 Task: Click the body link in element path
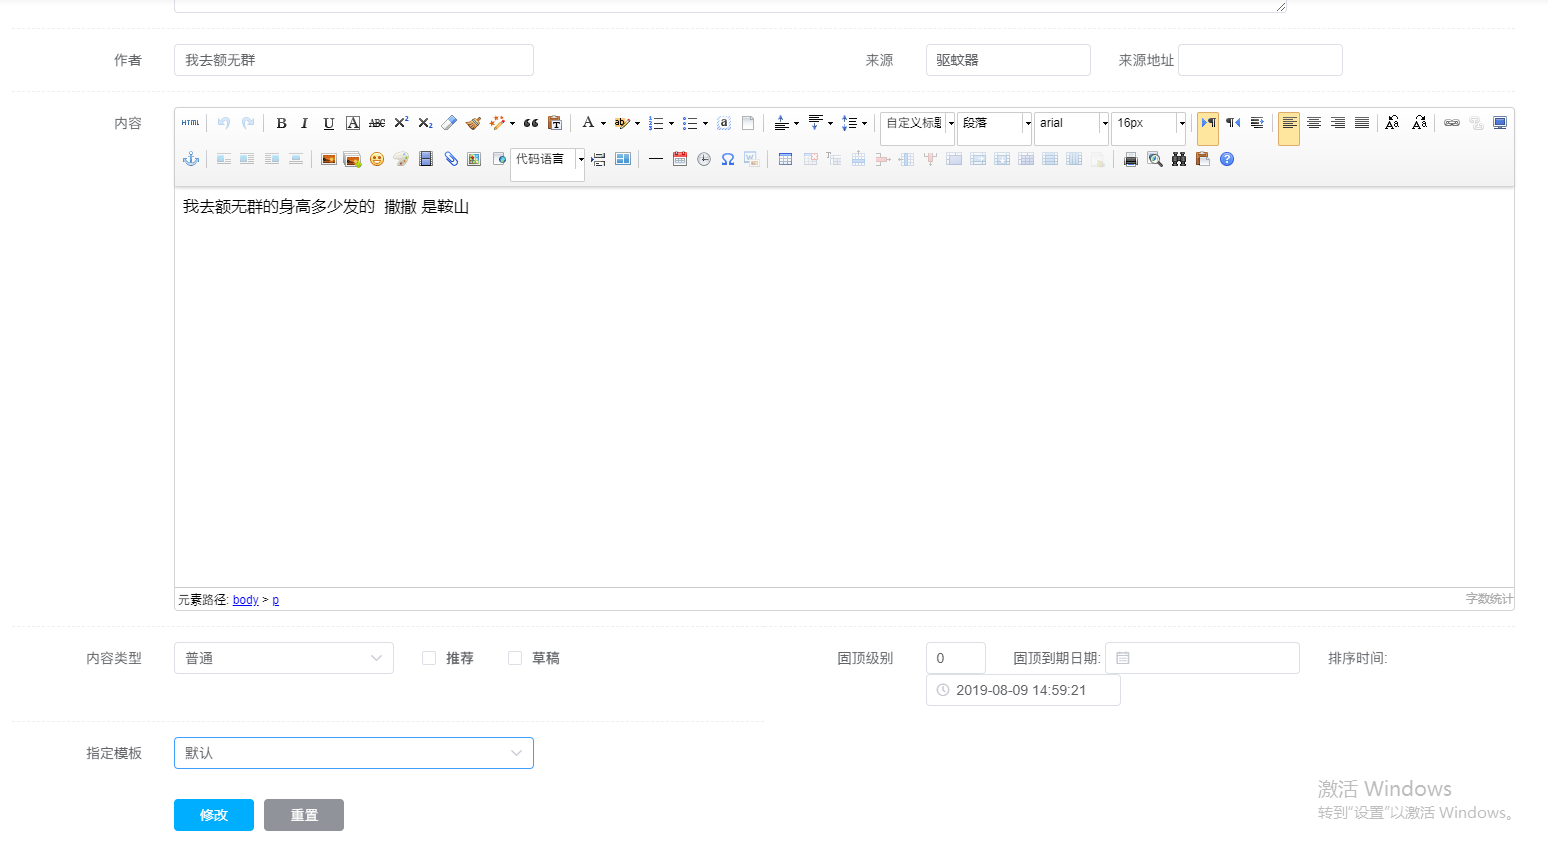point(245,600)
